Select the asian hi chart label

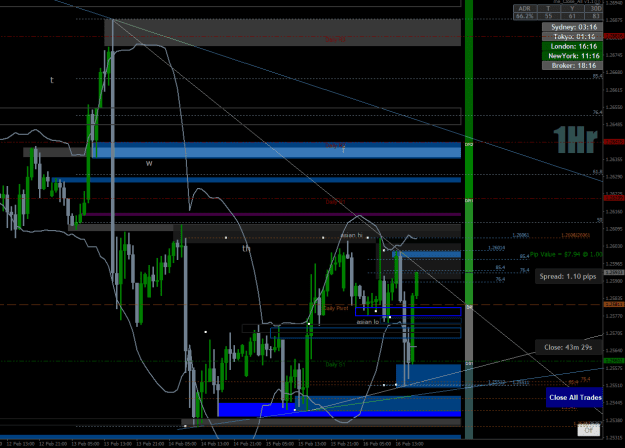(x=351, y=235)
